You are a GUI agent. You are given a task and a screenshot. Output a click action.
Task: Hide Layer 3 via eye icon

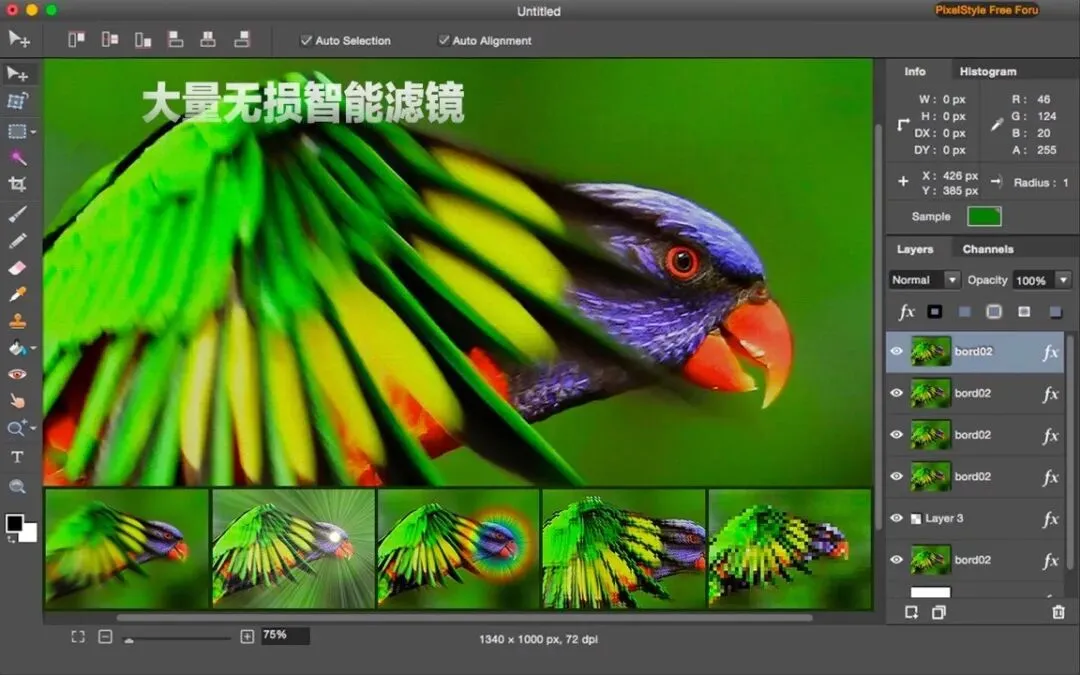point(896,518)
